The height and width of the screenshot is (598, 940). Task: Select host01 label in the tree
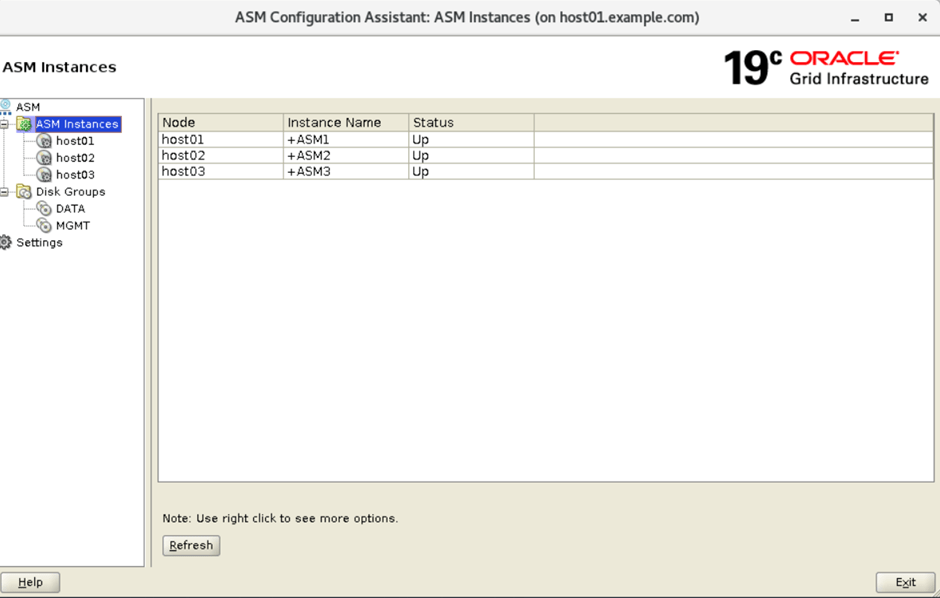point(75,141)
